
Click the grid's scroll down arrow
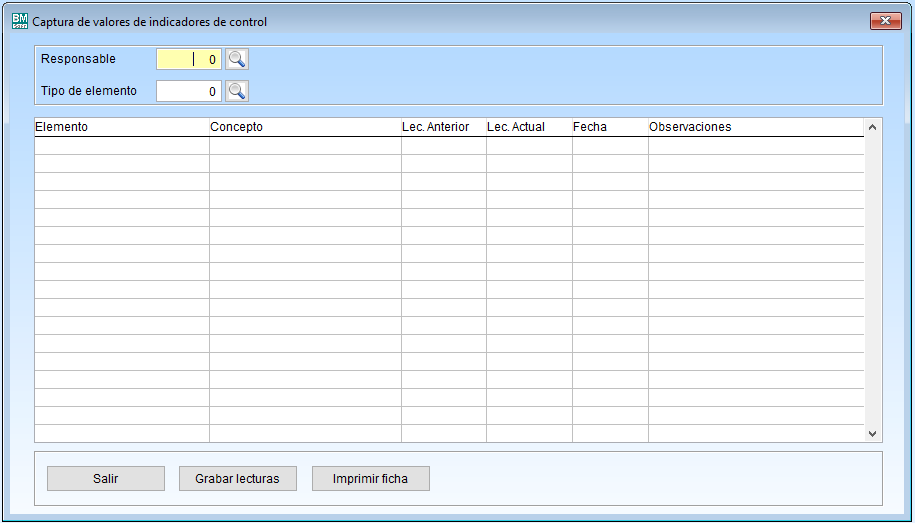[x=872, y=434]
